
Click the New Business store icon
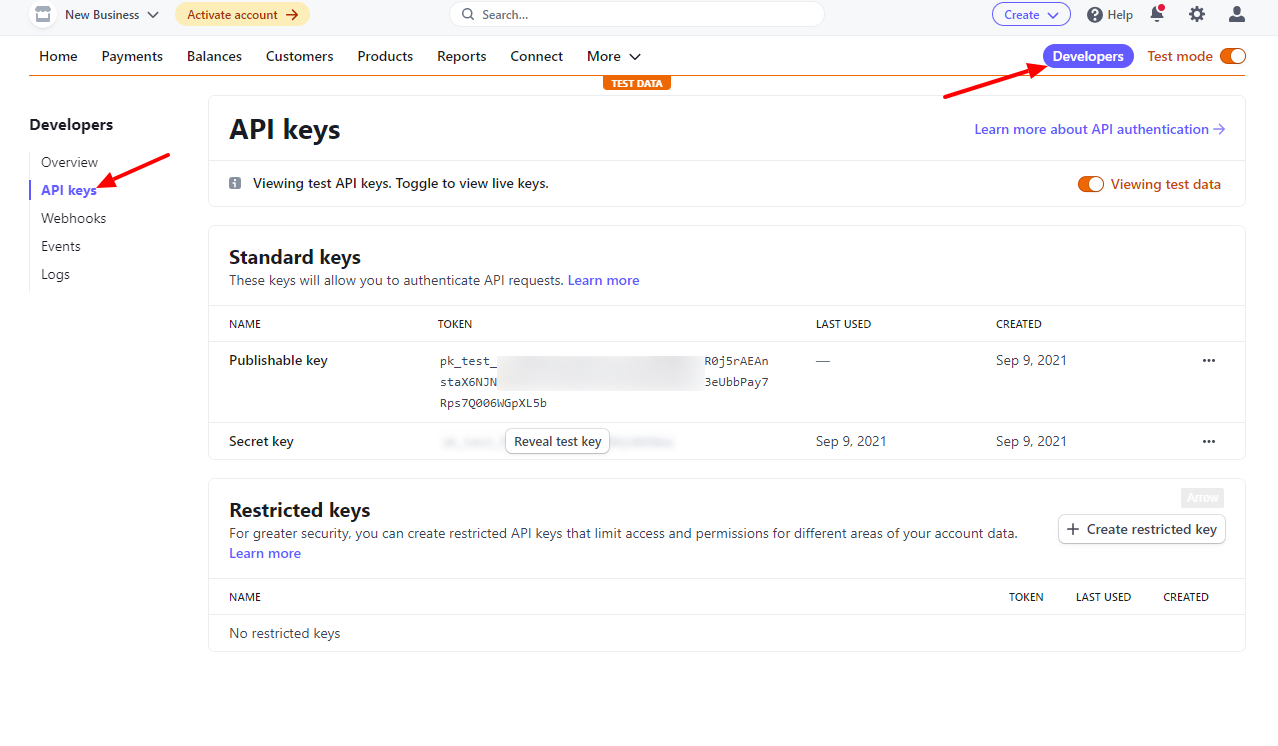(x=42, y=15)
